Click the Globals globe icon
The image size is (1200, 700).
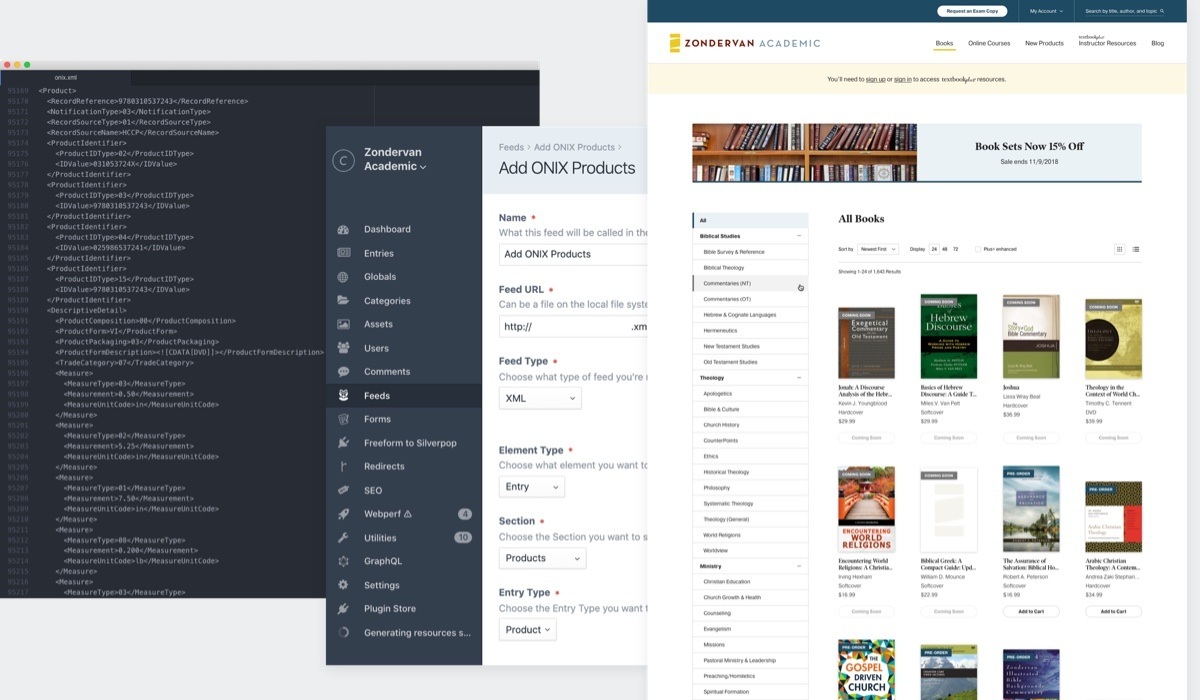tap(344, 277)
